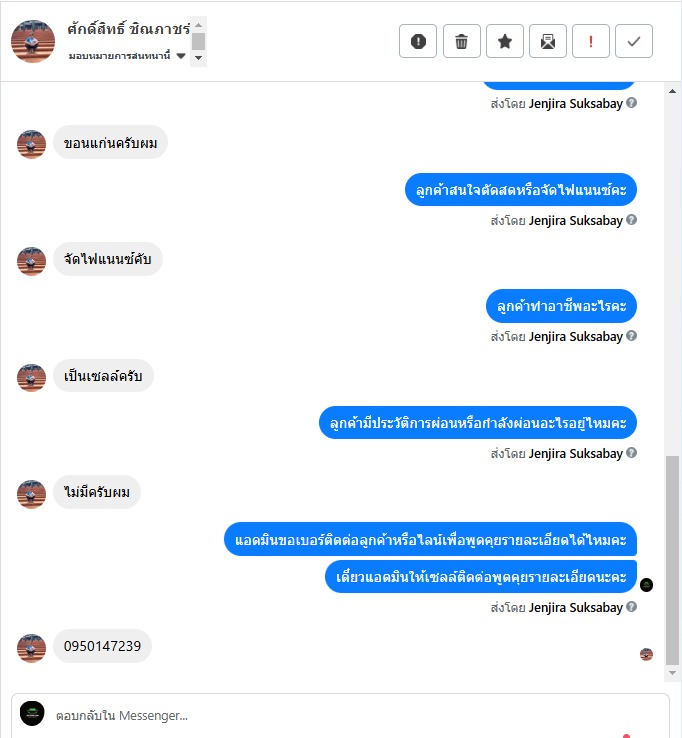Select the phone number message 0950147239

coord(102,646)
